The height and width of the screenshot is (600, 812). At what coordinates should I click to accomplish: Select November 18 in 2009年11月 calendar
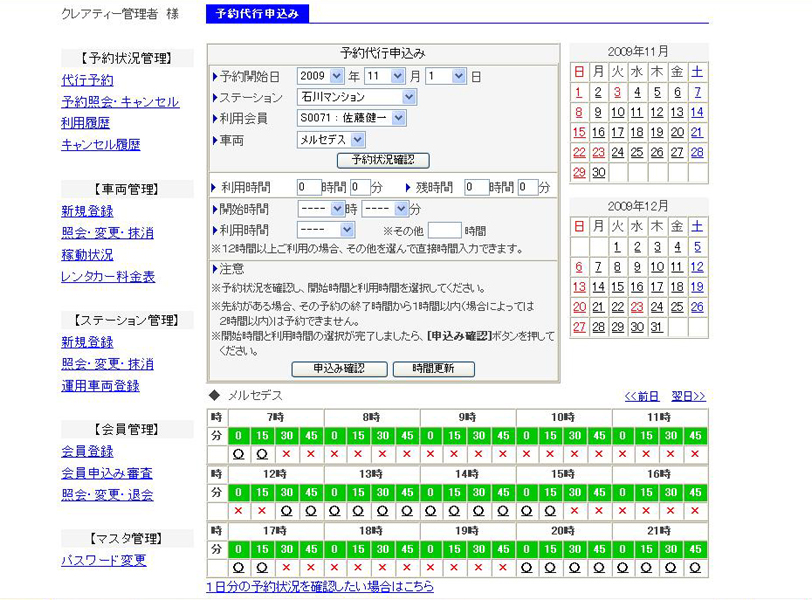pos(637,133)
